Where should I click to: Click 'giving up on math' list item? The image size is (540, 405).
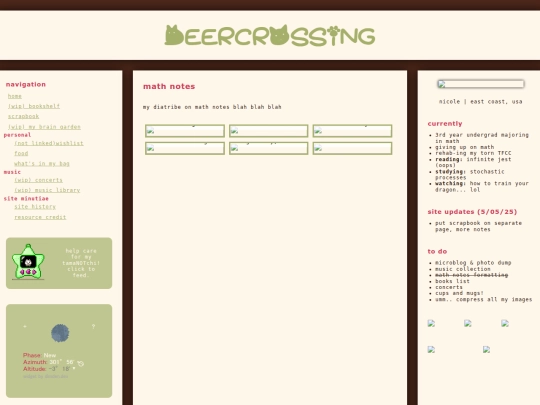coord(464,147)
